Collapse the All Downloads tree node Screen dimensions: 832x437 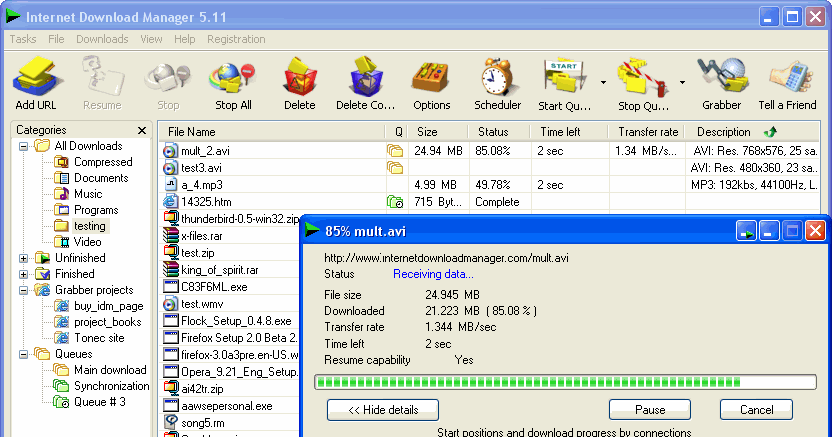point(23,146)
